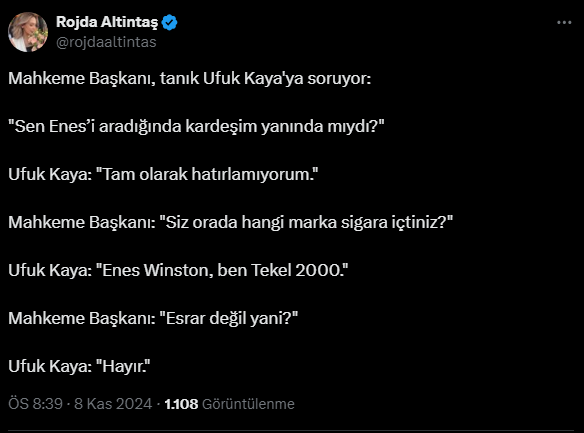Click the ÖS 8:39 timestamp

[35, 404]
